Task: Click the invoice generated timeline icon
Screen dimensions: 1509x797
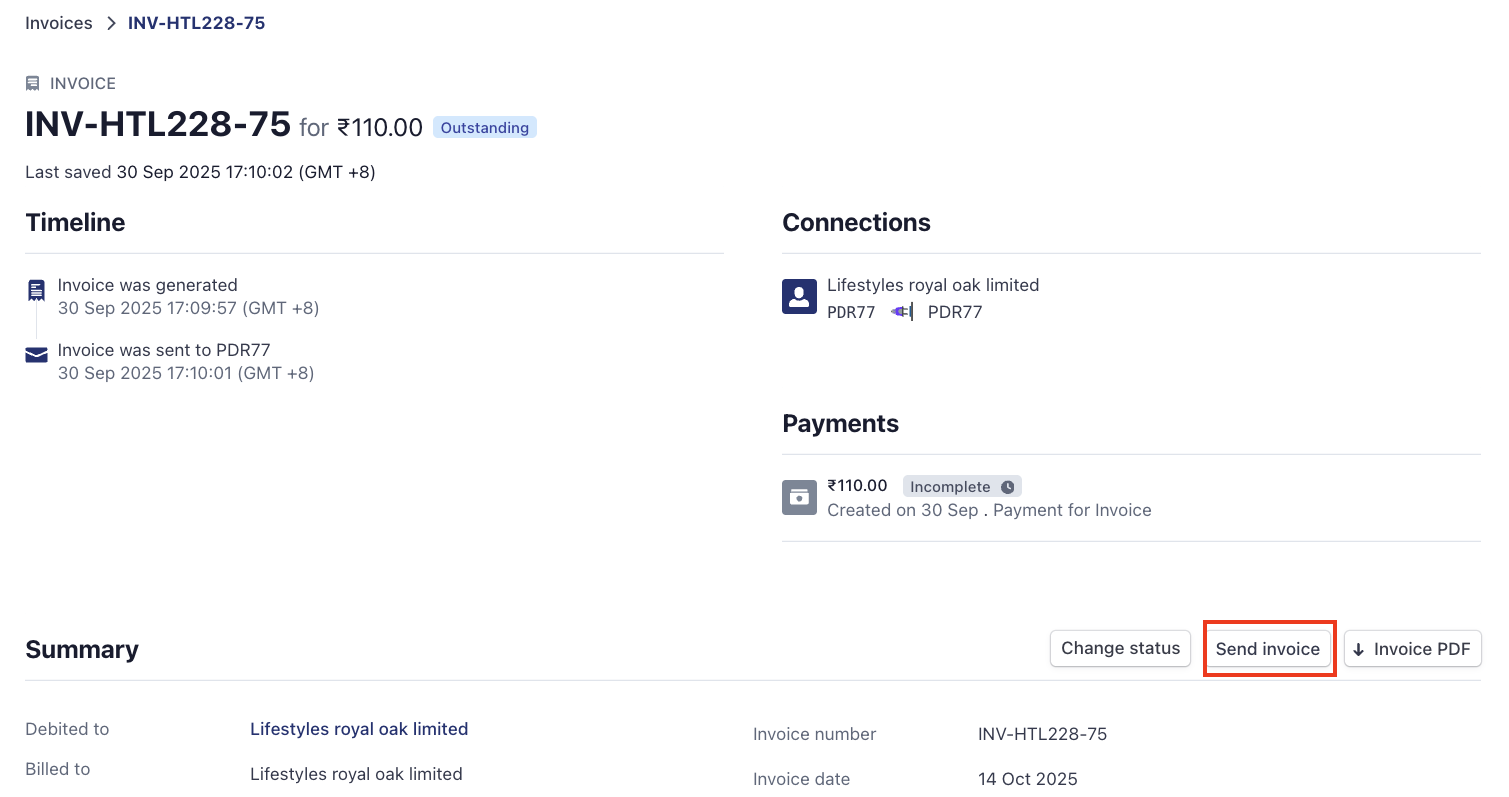Action: tap(37, 291)
